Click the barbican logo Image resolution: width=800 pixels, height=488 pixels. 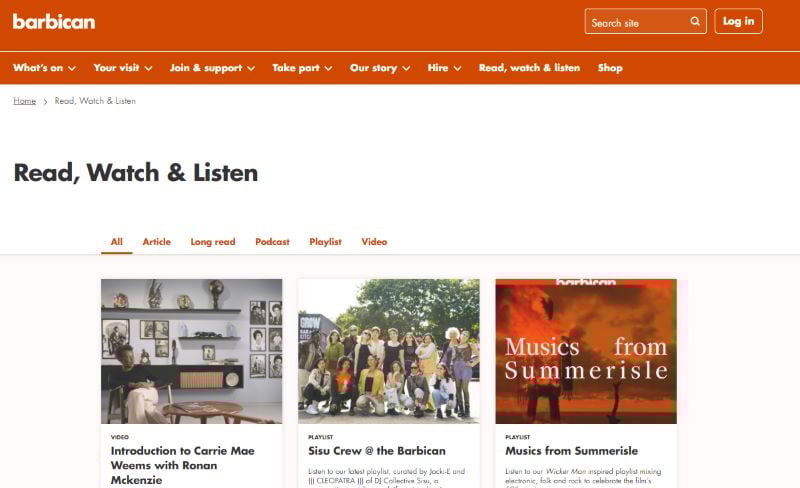(54, 21)
